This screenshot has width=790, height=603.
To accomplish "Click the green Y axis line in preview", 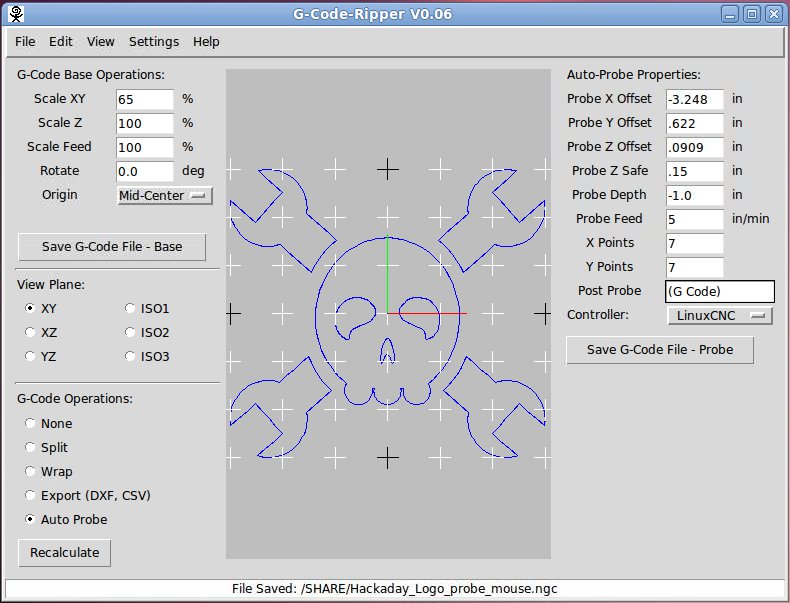I will [x=387, y=275].
